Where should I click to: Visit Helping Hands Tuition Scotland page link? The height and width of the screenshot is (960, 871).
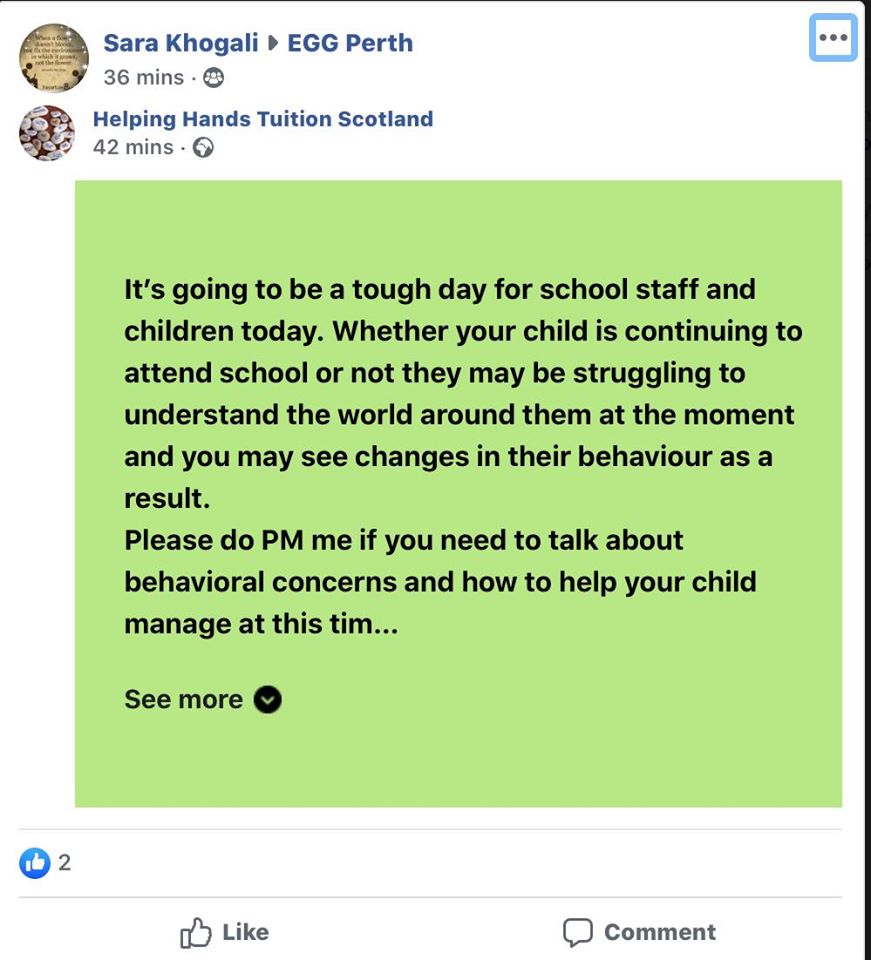tap(262, 119)
